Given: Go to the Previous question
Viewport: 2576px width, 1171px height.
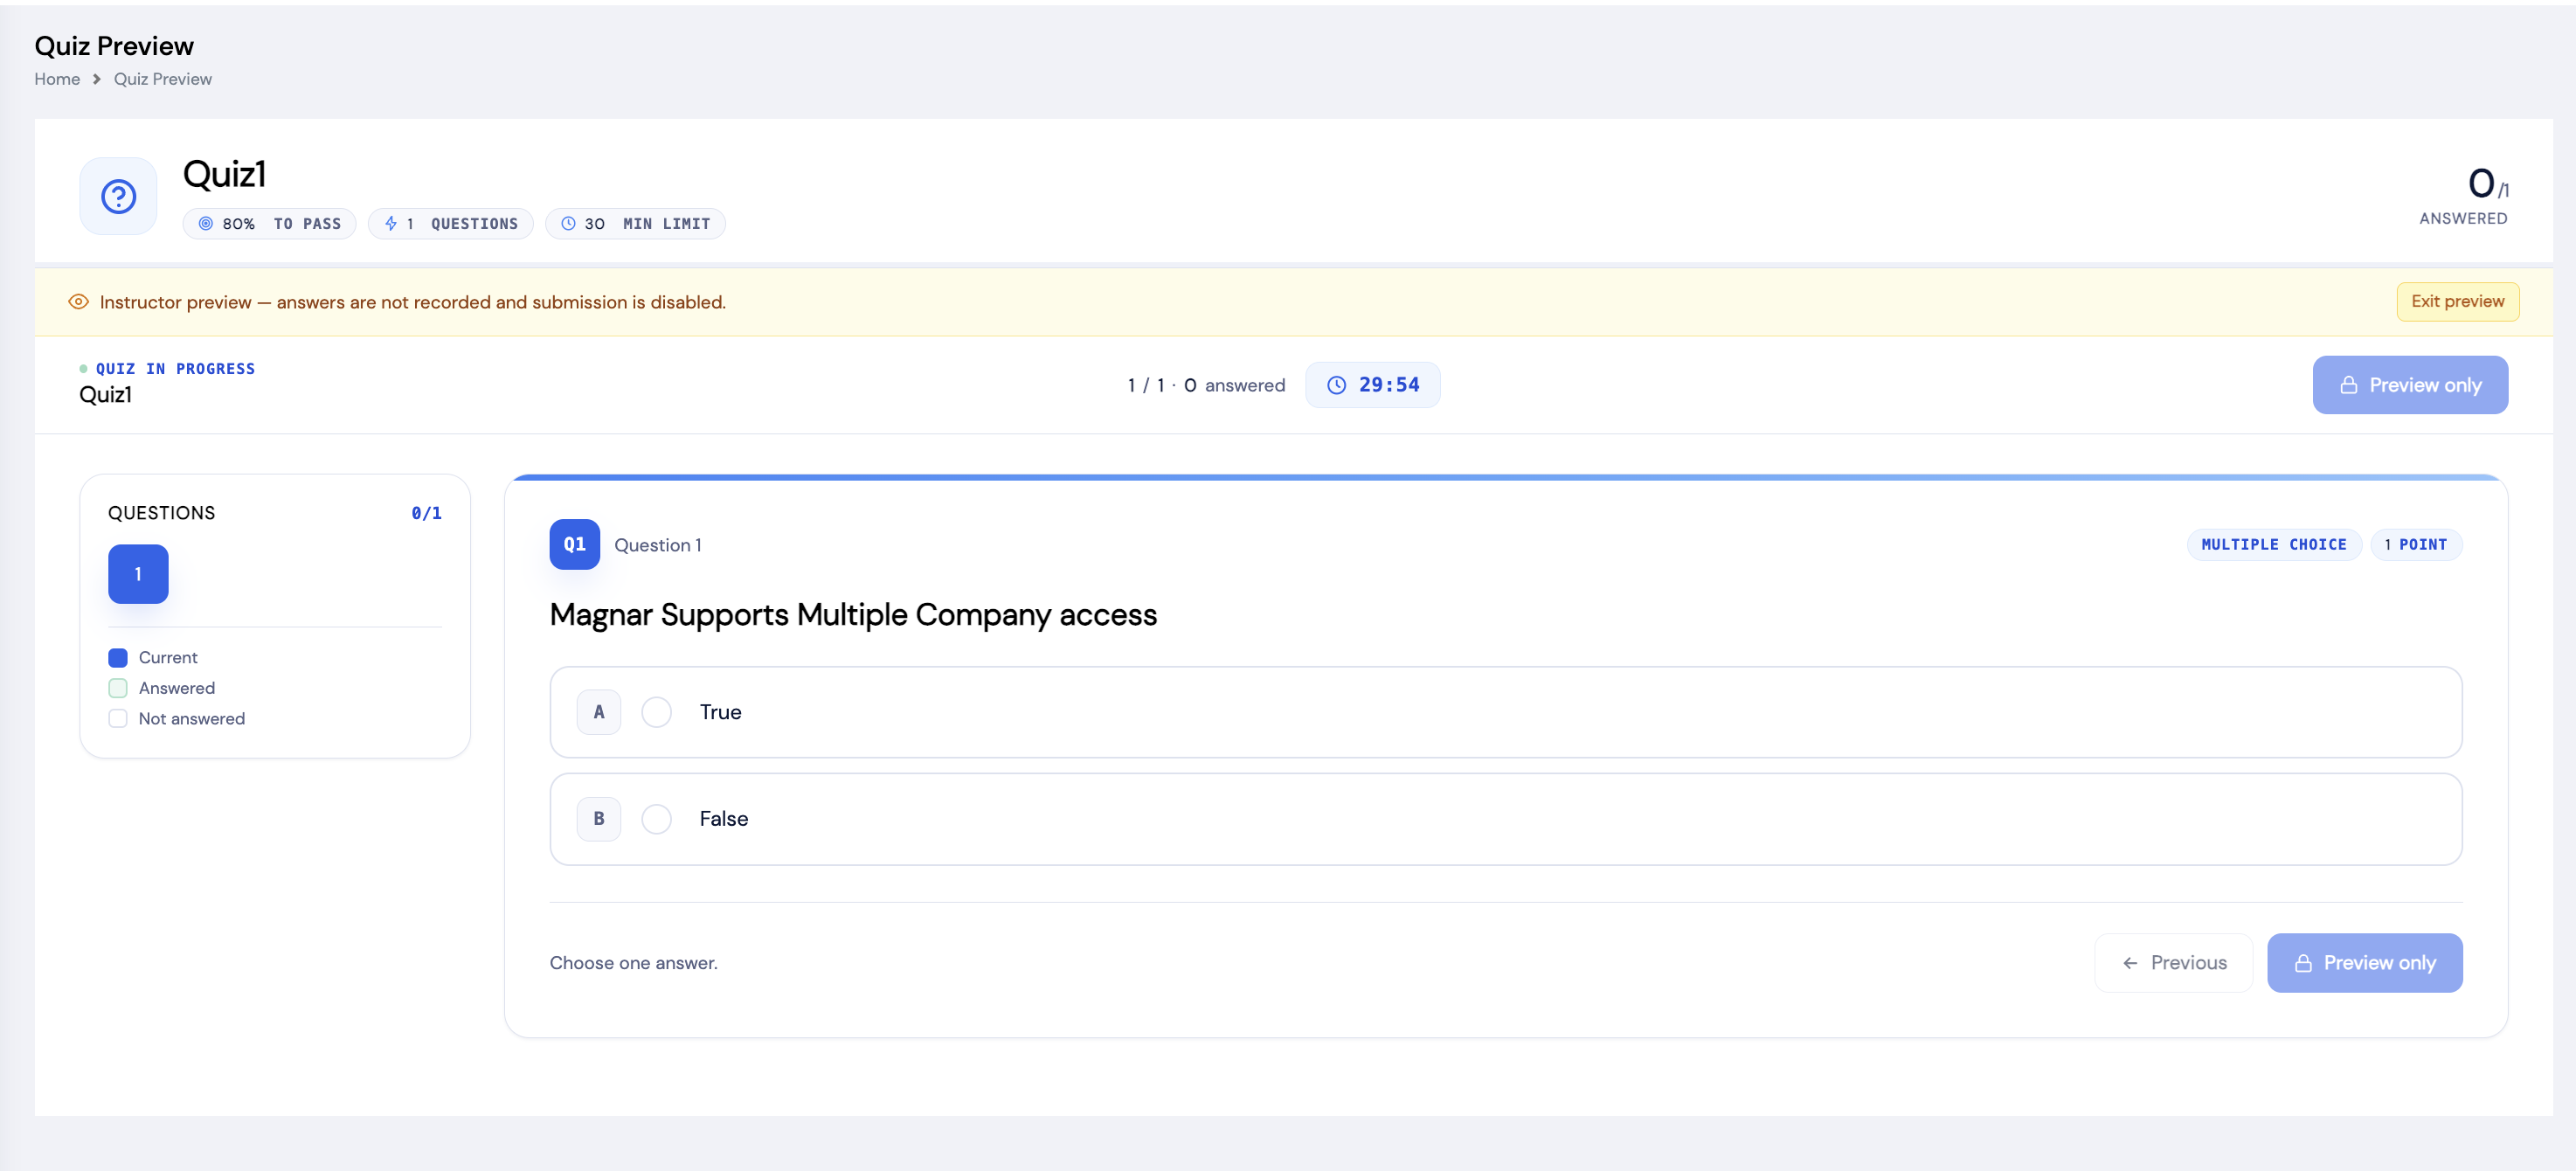Looking at the screenshot, I should tap(2173, 963).
